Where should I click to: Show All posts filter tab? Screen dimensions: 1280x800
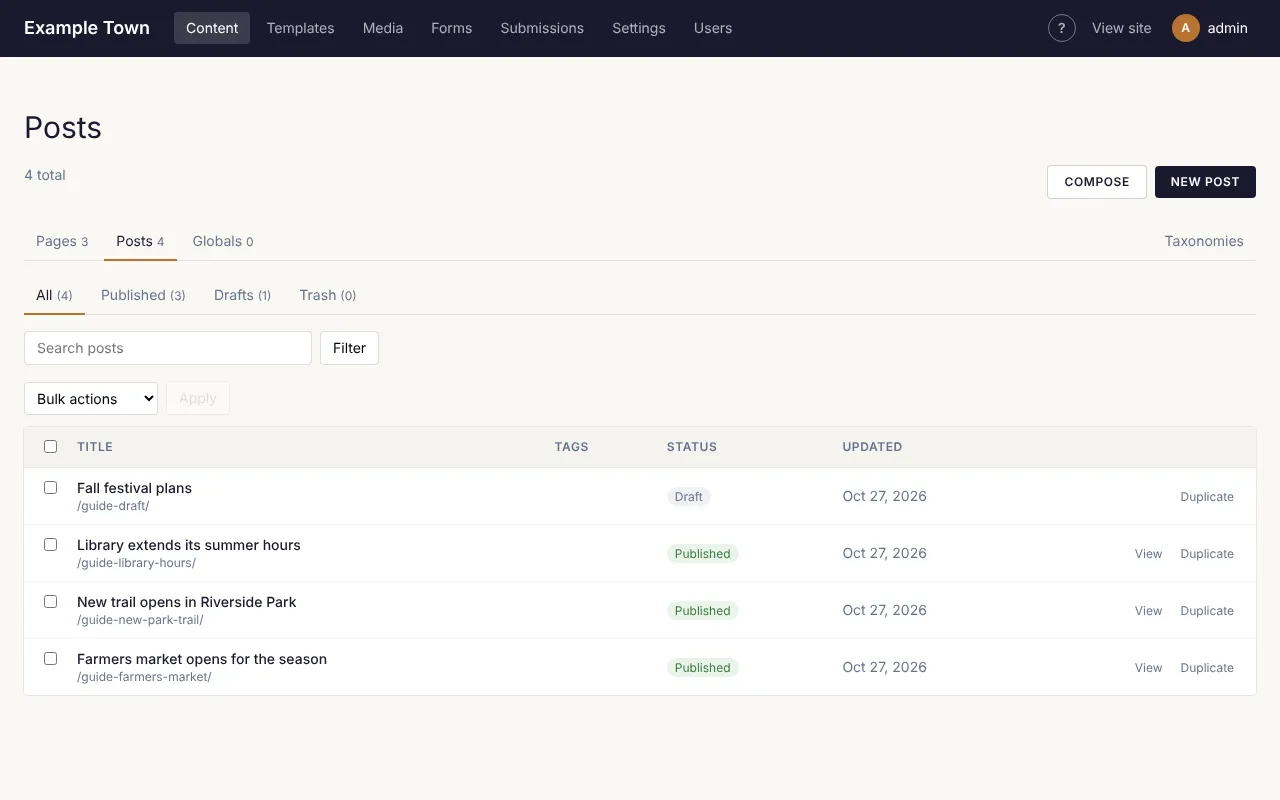pyautogui.click(x=54, y=295)
